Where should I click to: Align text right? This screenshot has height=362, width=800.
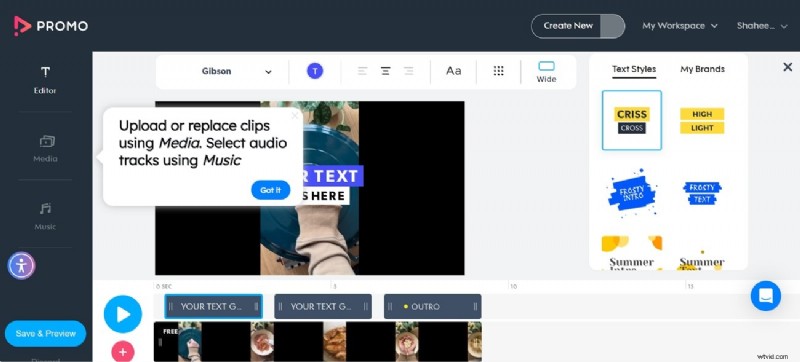tap(409, 71)
